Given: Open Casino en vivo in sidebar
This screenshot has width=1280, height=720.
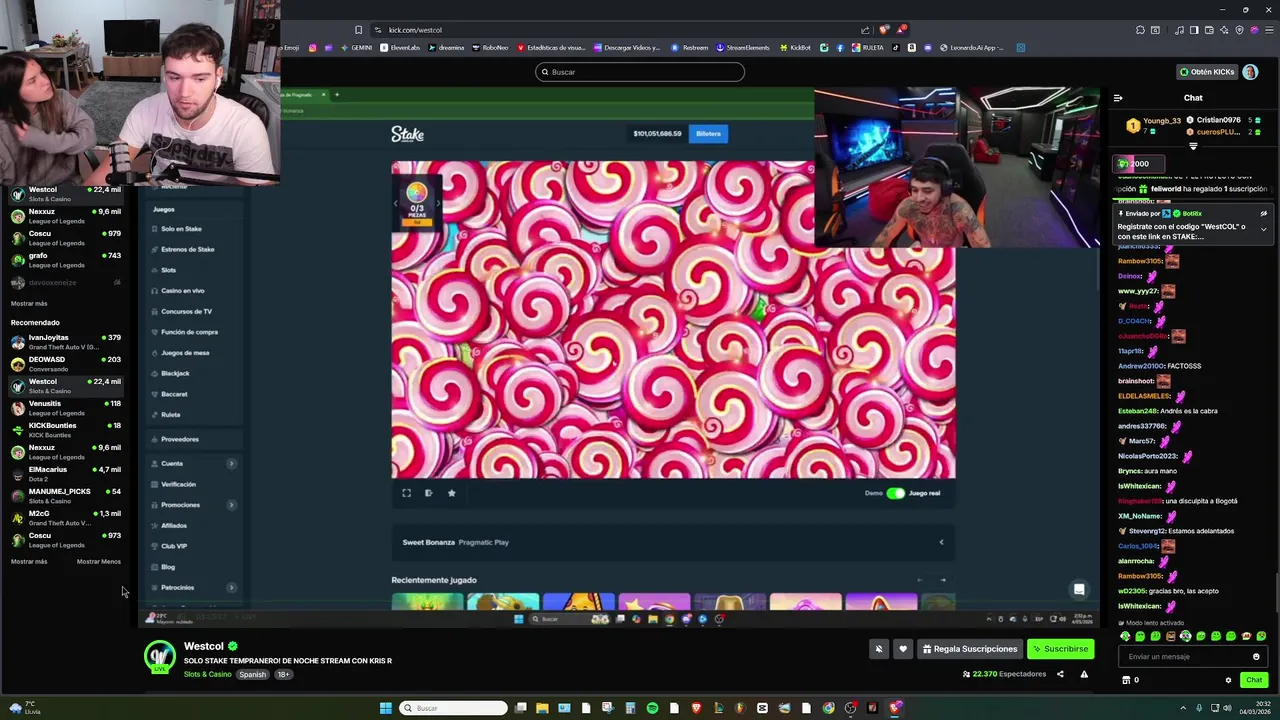Looking at the screenshot, I should tap(183, 291).
